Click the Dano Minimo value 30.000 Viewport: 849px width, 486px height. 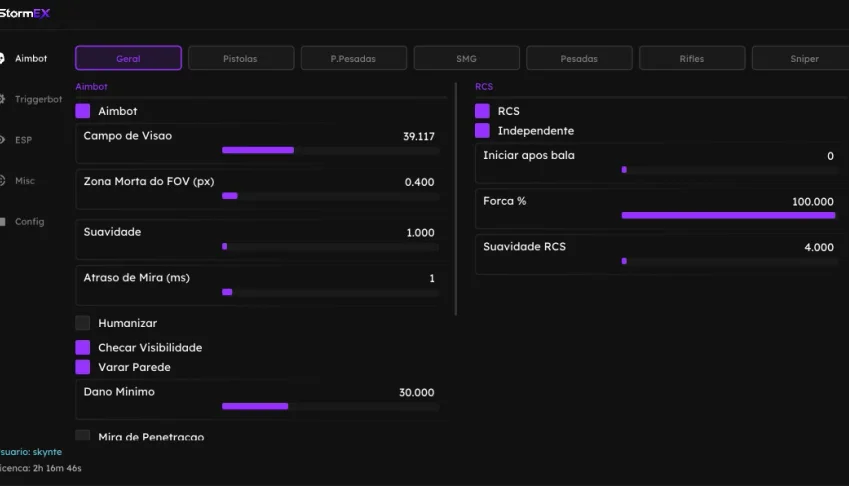pos(416,392)
